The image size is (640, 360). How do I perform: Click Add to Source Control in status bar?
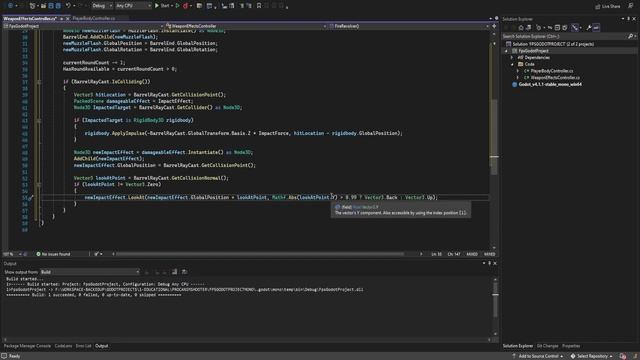[x=538, y=356]
